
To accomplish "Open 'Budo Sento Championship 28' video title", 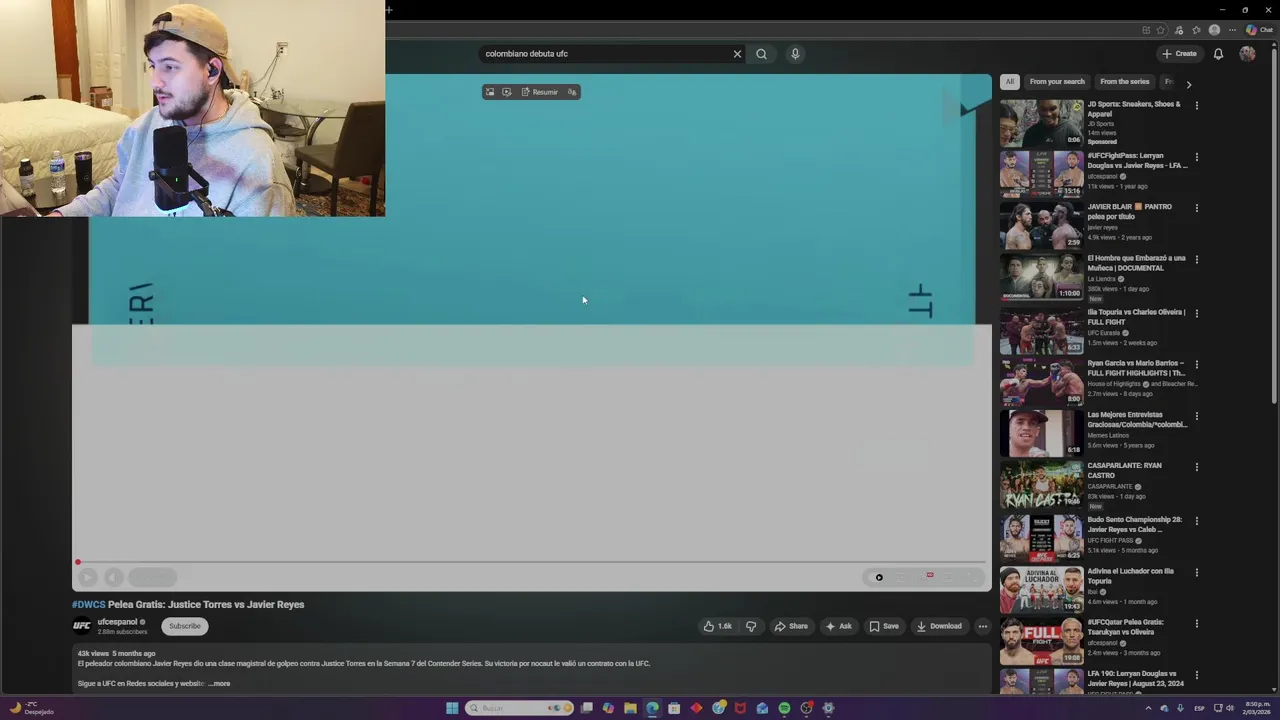I will [1135, 524].
